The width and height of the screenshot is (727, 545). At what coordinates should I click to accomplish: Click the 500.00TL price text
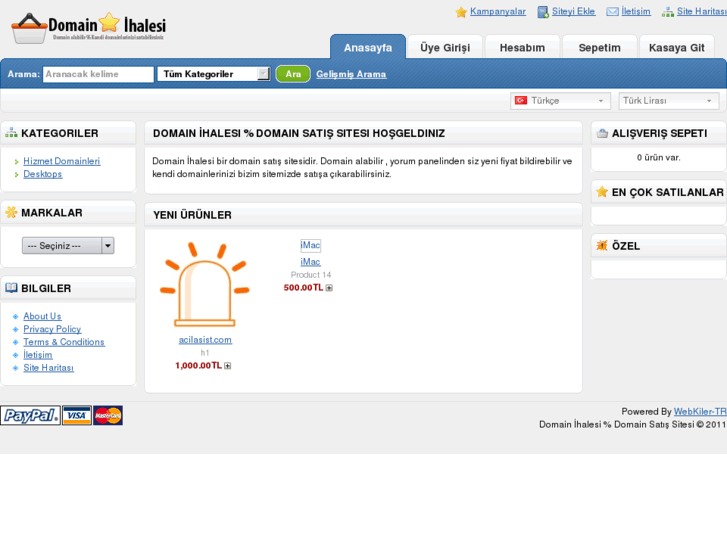pyautogui.click(x=303, y=288)
